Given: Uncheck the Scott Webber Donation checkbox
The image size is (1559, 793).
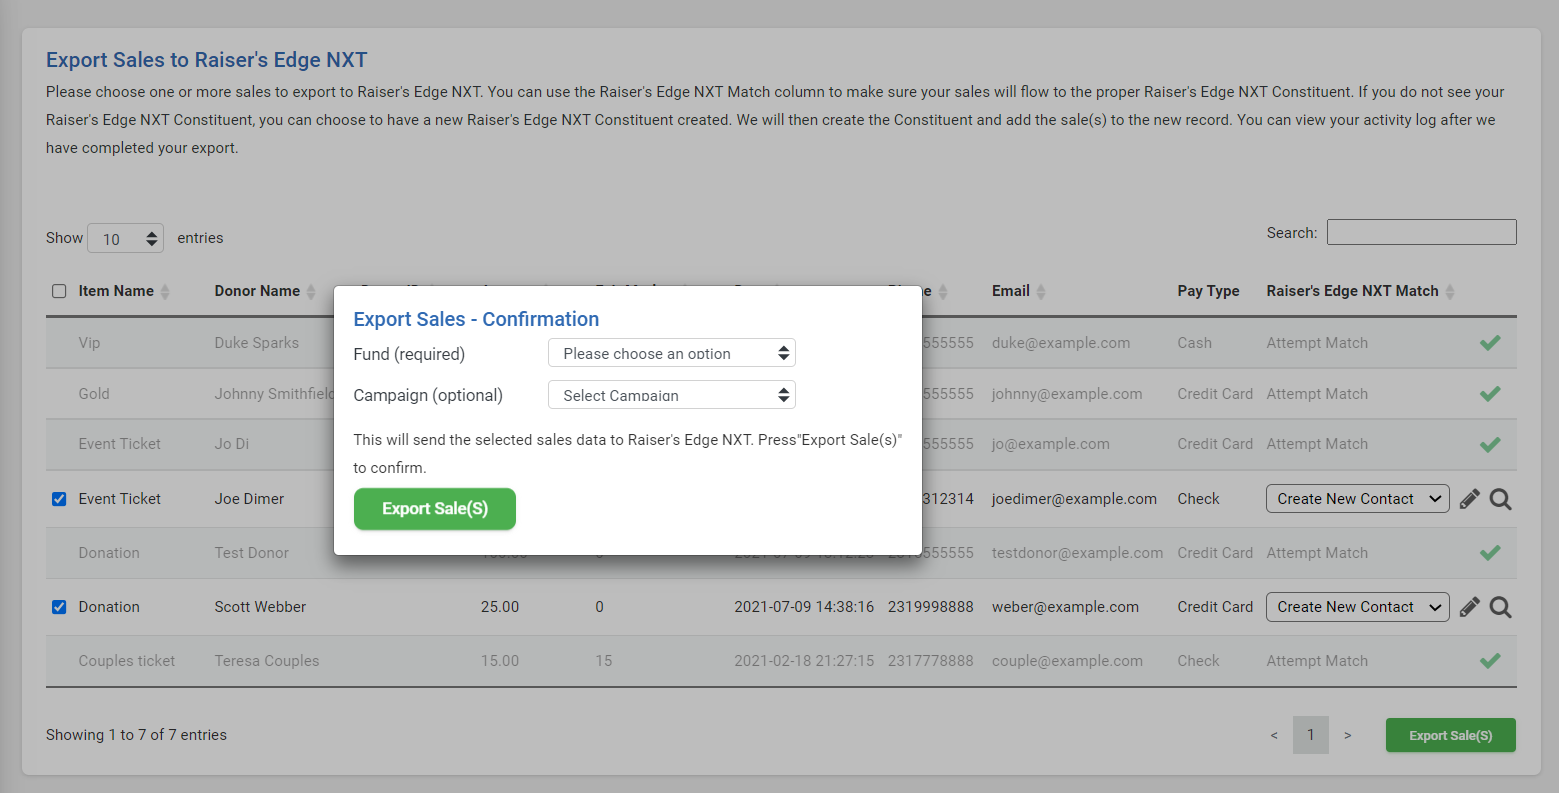Looking at the screenshot, I should pos(59,607).
